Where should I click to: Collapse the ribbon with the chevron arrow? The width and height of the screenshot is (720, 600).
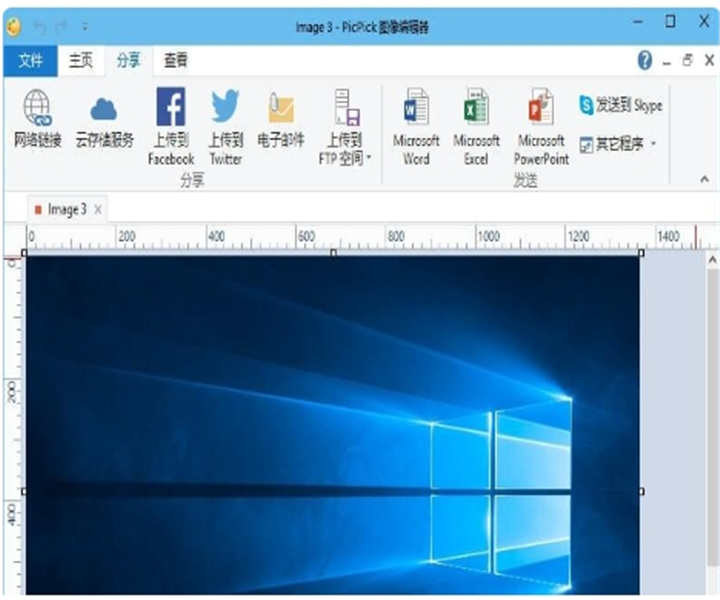[705, 179]
